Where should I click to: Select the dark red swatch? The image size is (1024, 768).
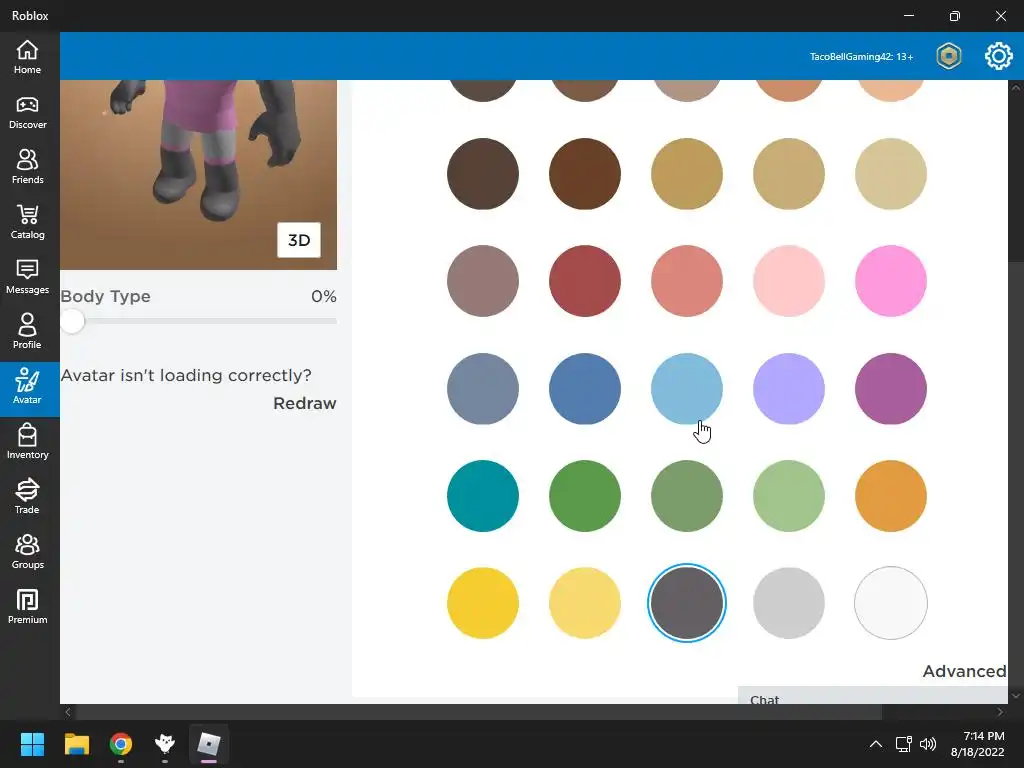tap(584, 281)
